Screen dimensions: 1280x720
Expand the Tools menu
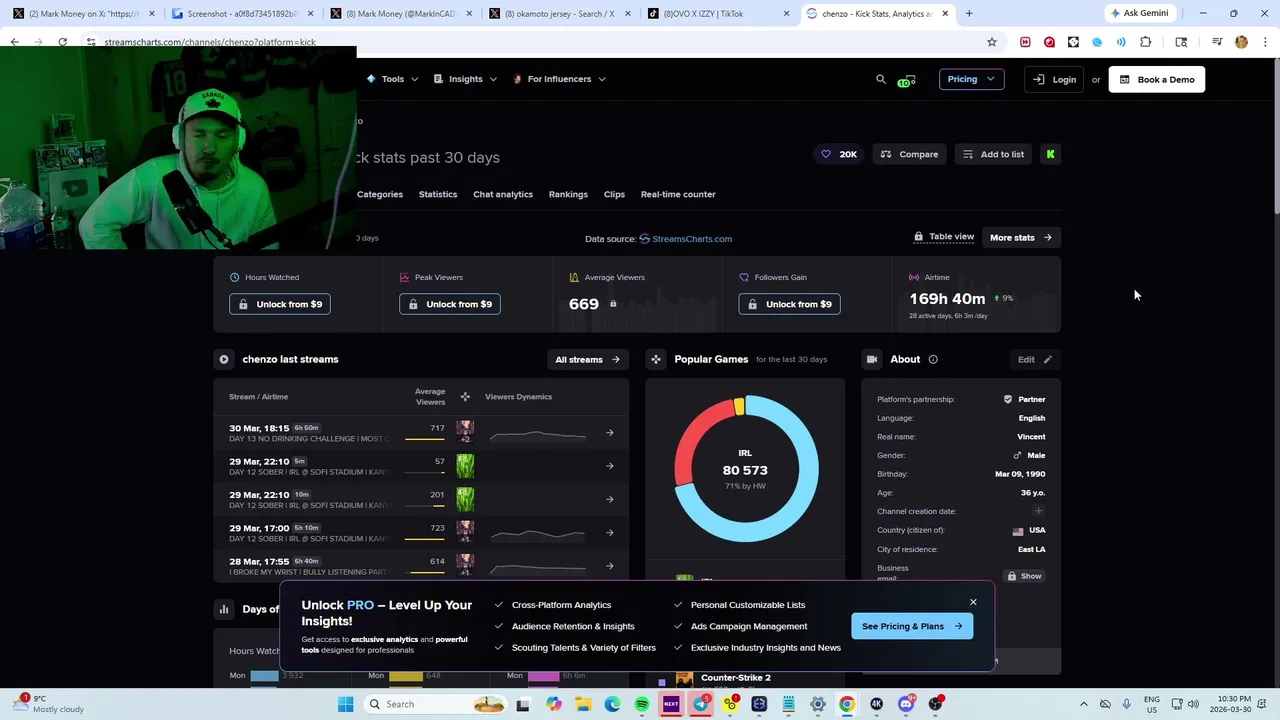point(393,79)
